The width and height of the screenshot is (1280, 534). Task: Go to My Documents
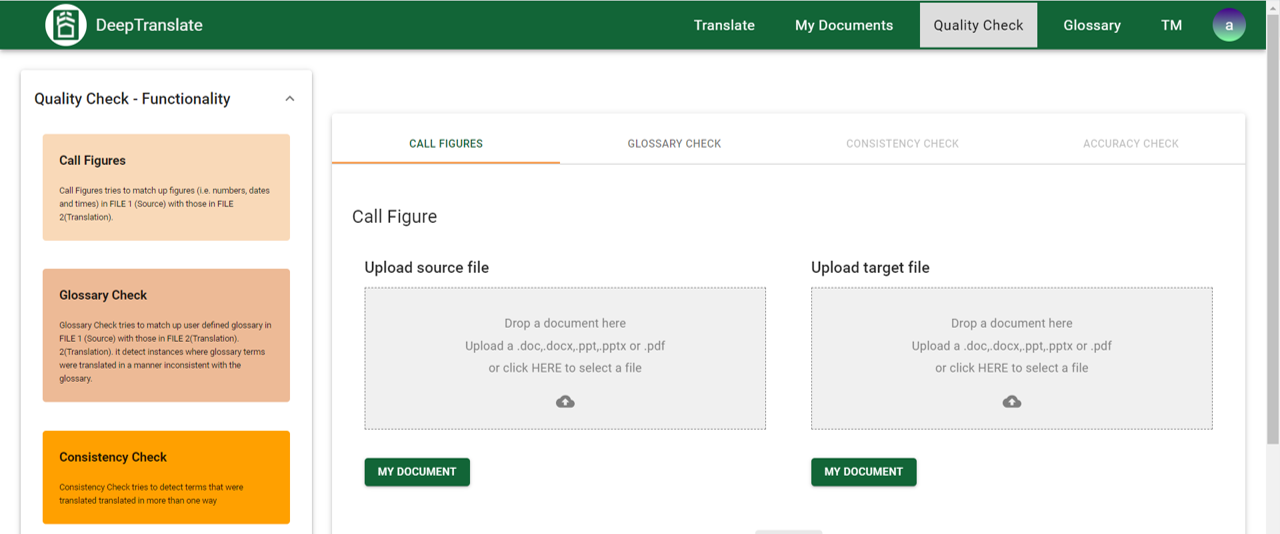(844, 25)
